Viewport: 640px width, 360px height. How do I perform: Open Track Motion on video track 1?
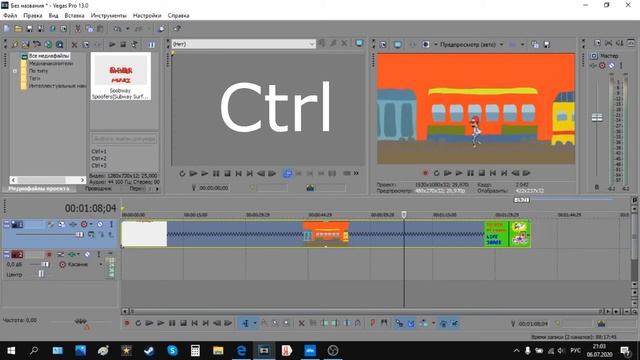click(x=62, y=224)
